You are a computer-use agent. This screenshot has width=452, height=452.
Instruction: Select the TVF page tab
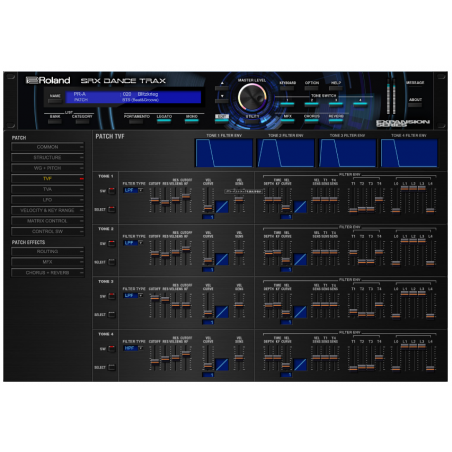[47, 179]
